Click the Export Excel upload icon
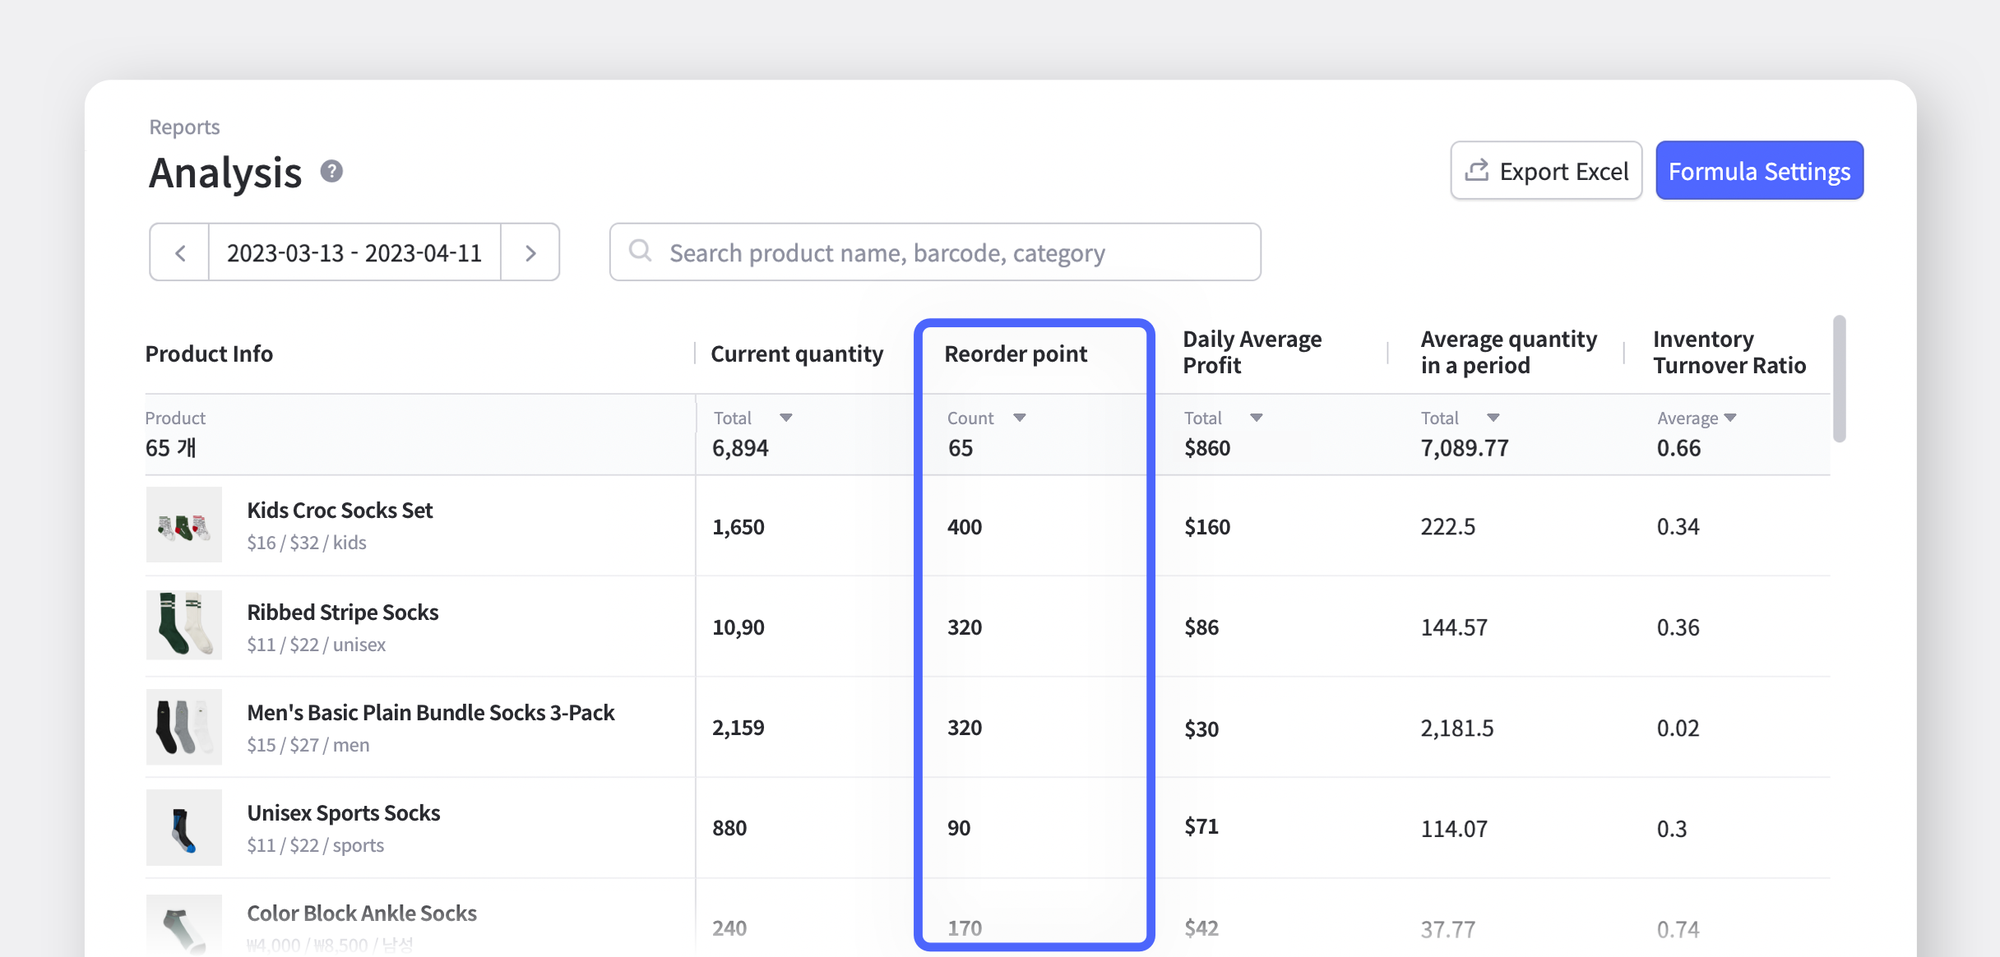The width and height of the screenshot is (2000, 957). tap(1477, 170)
